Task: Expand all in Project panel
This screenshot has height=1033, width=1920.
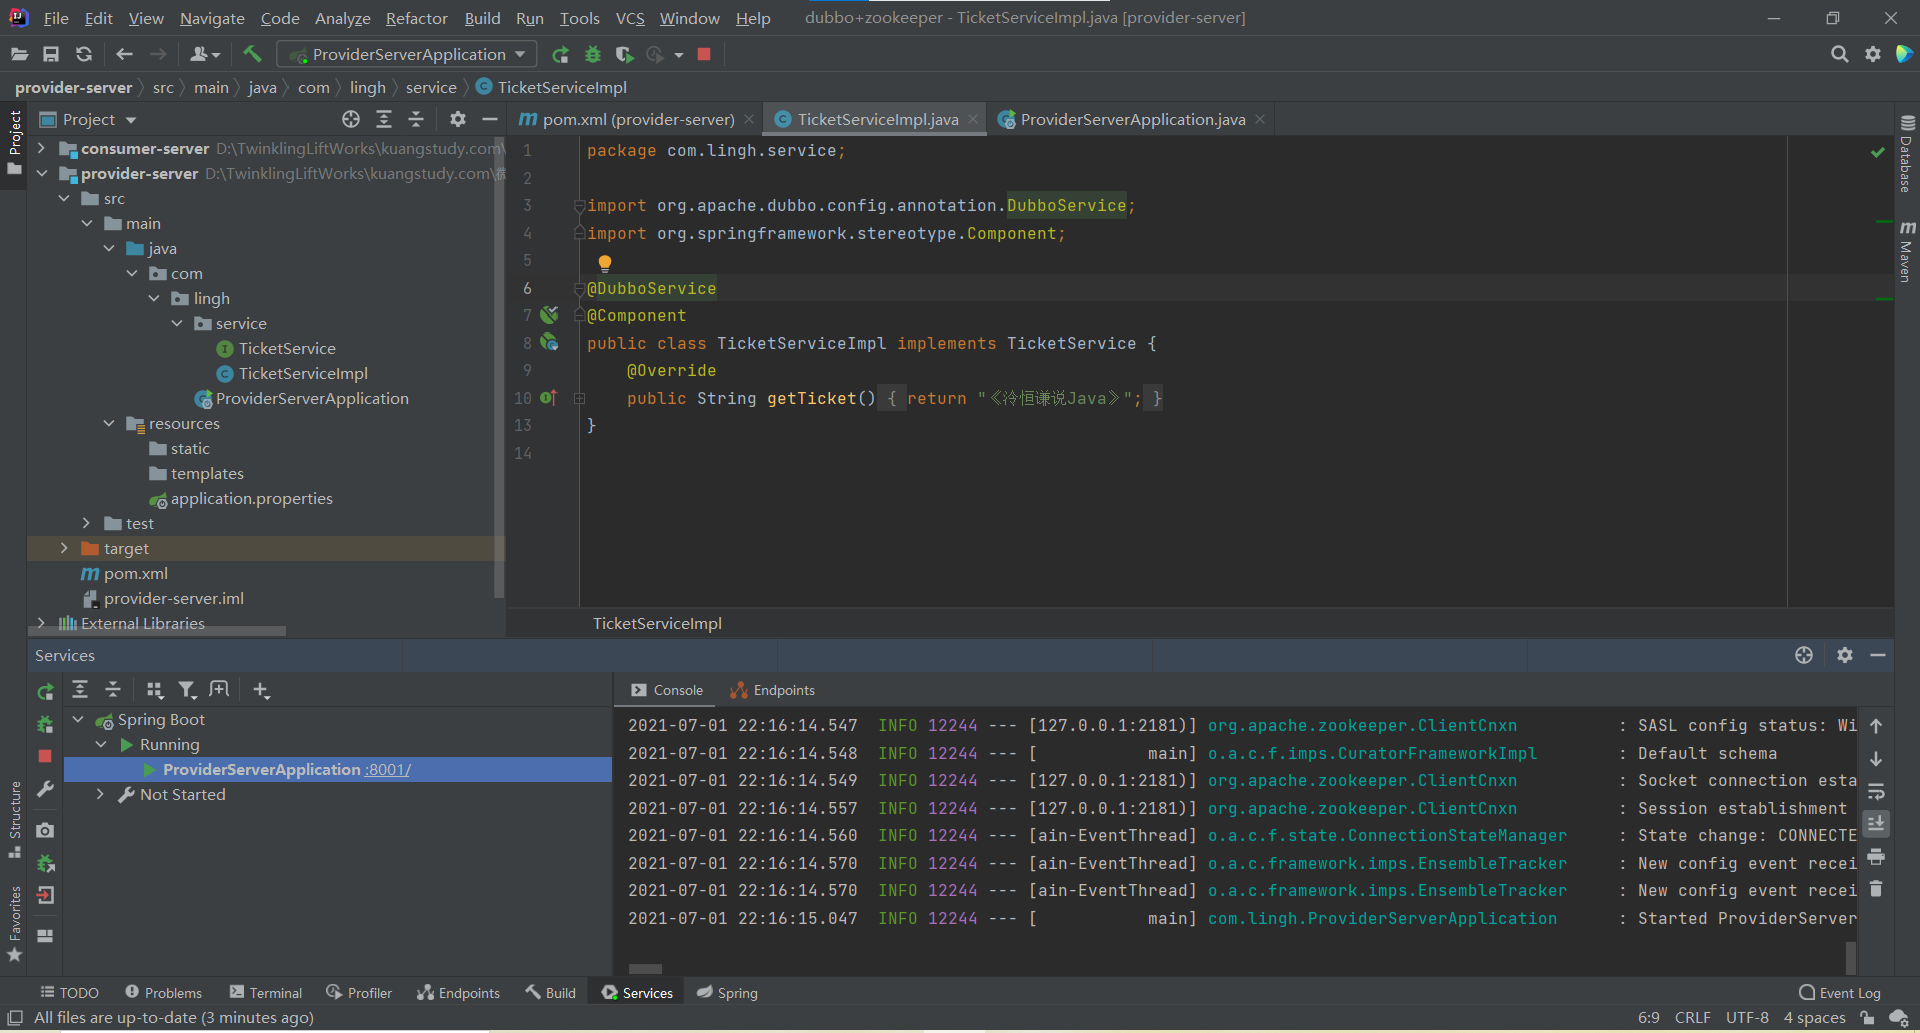Action: click(384, 119)
